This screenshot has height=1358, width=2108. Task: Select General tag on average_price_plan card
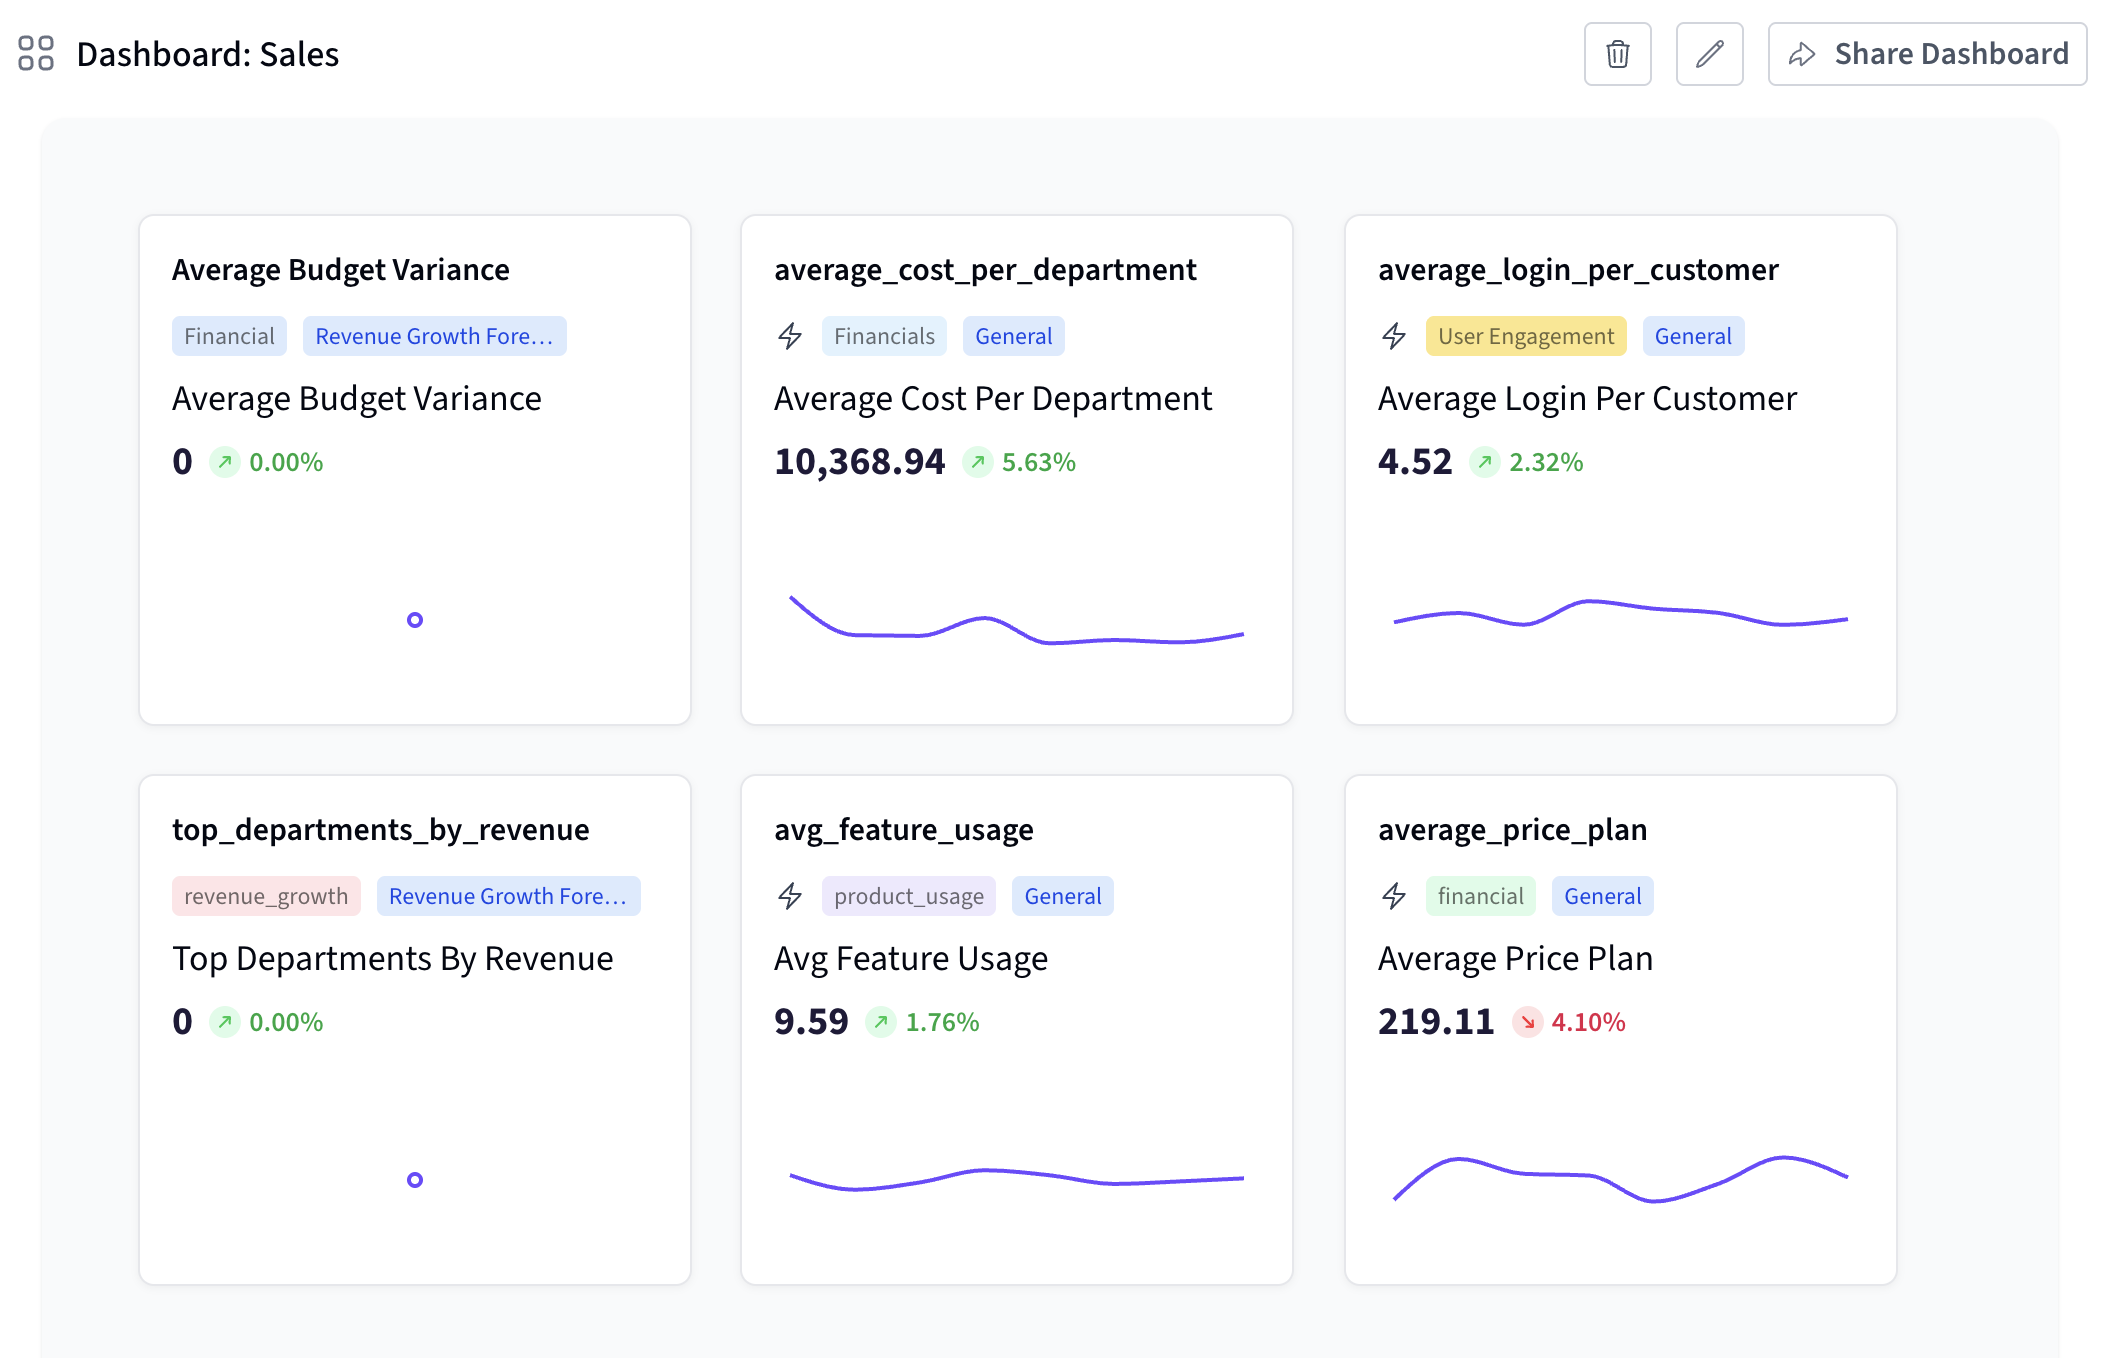tap(1603, 896)
